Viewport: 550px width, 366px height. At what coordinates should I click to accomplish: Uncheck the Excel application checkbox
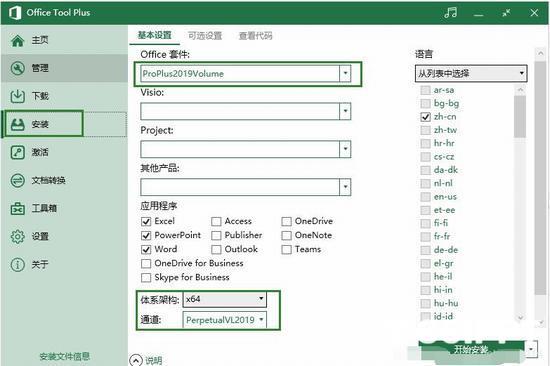(x=146, y=221)
